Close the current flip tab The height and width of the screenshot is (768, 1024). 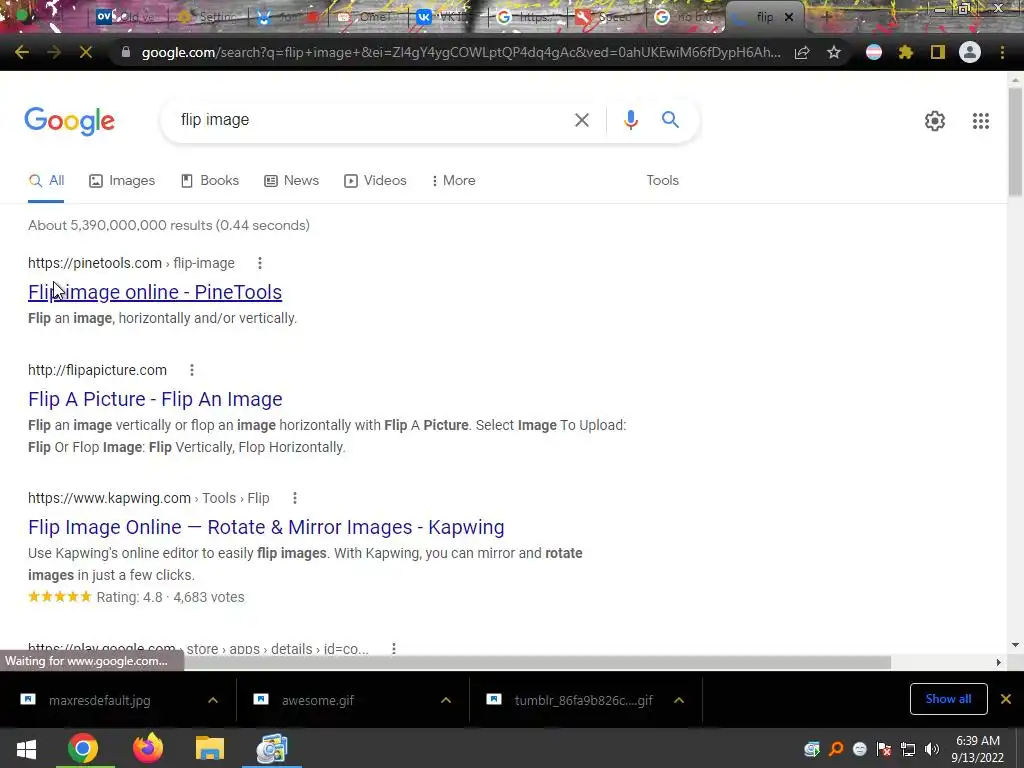789,18
